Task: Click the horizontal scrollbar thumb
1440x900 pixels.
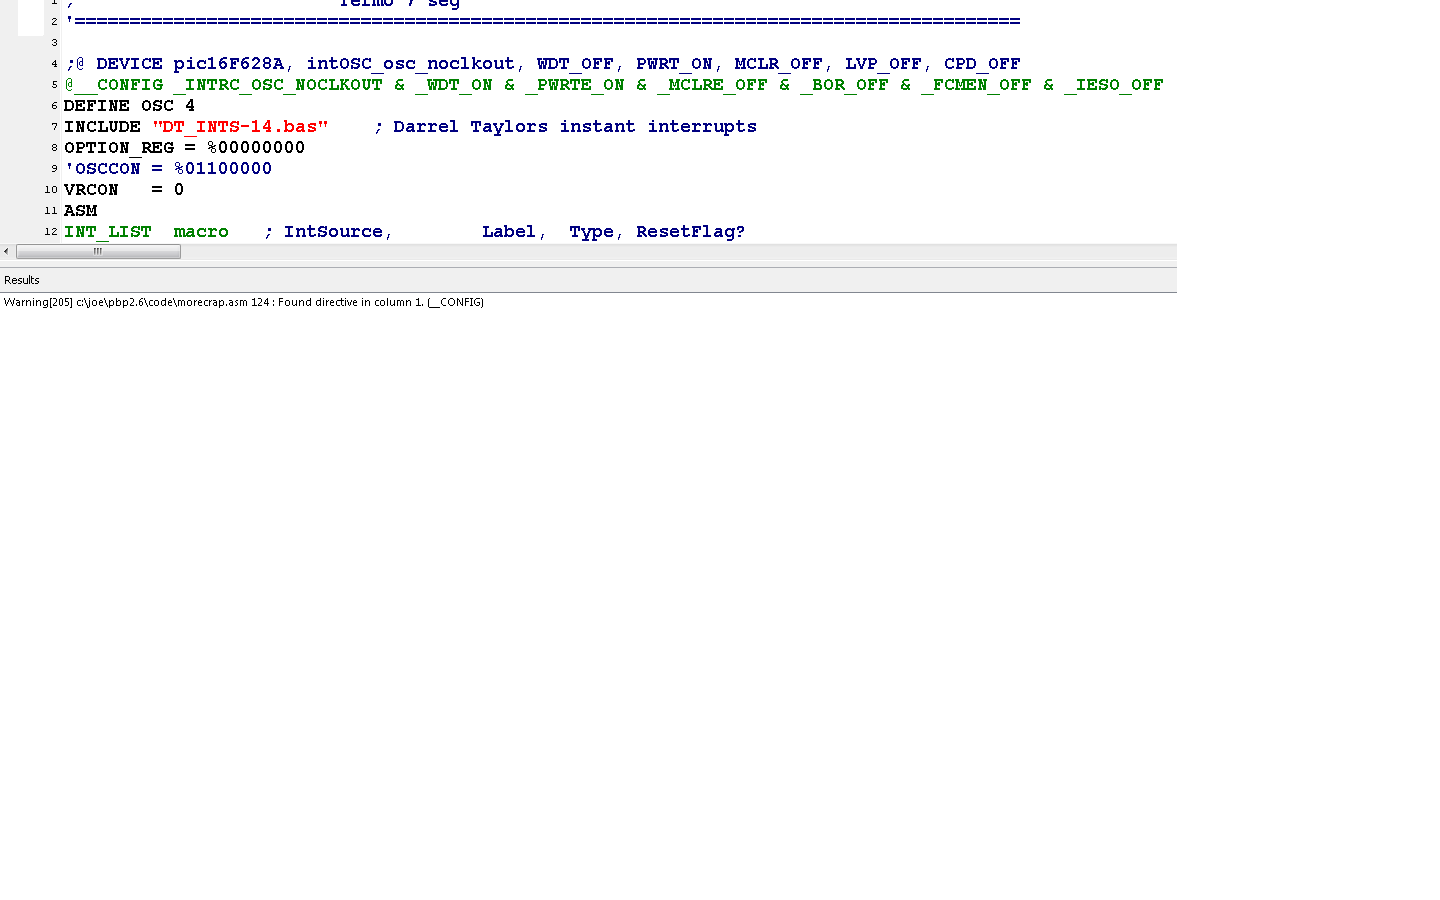Action: 98,252
